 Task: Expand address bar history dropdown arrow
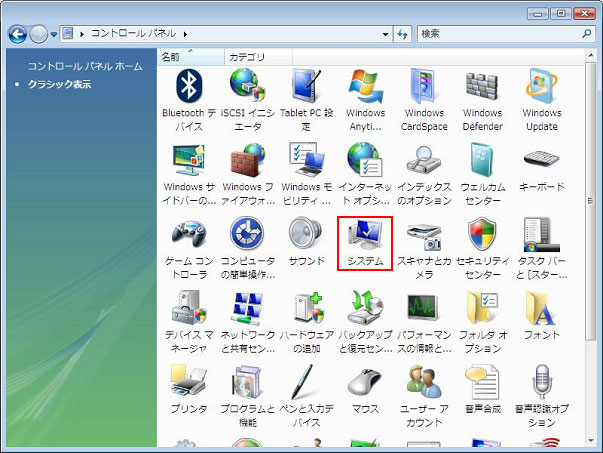tap(385, 34)
